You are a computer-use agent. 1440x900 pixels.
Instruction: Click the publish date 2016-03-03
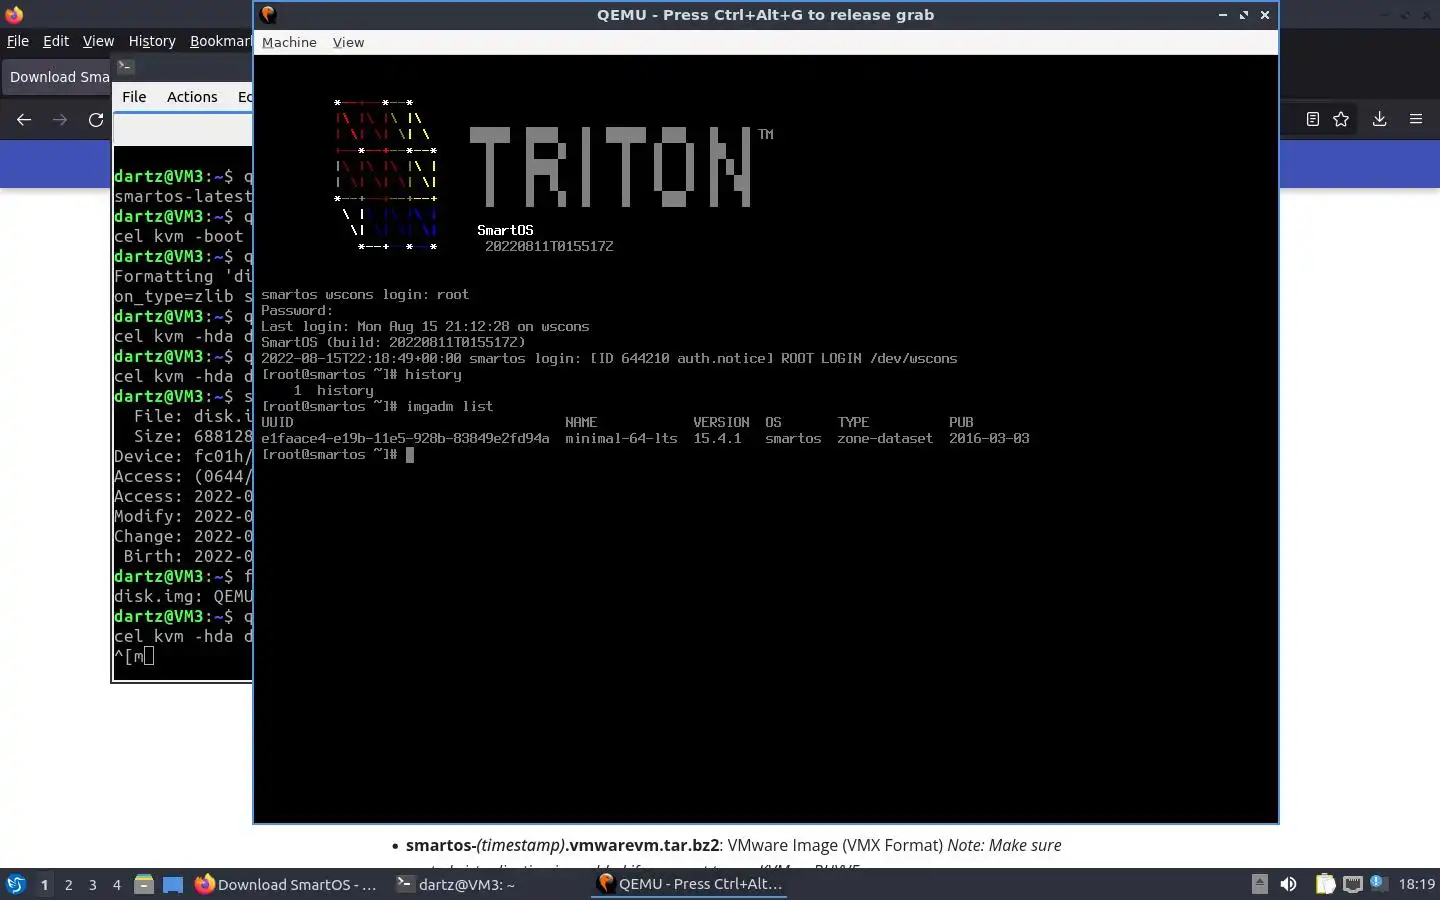[989, 438]
